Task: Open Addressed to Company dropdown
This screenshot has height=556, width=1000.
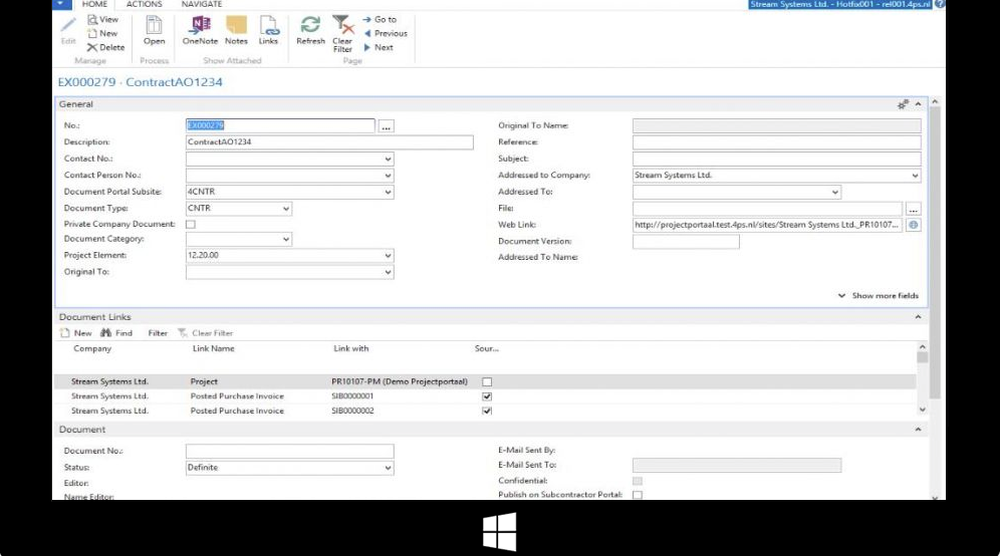Action: 915,175
